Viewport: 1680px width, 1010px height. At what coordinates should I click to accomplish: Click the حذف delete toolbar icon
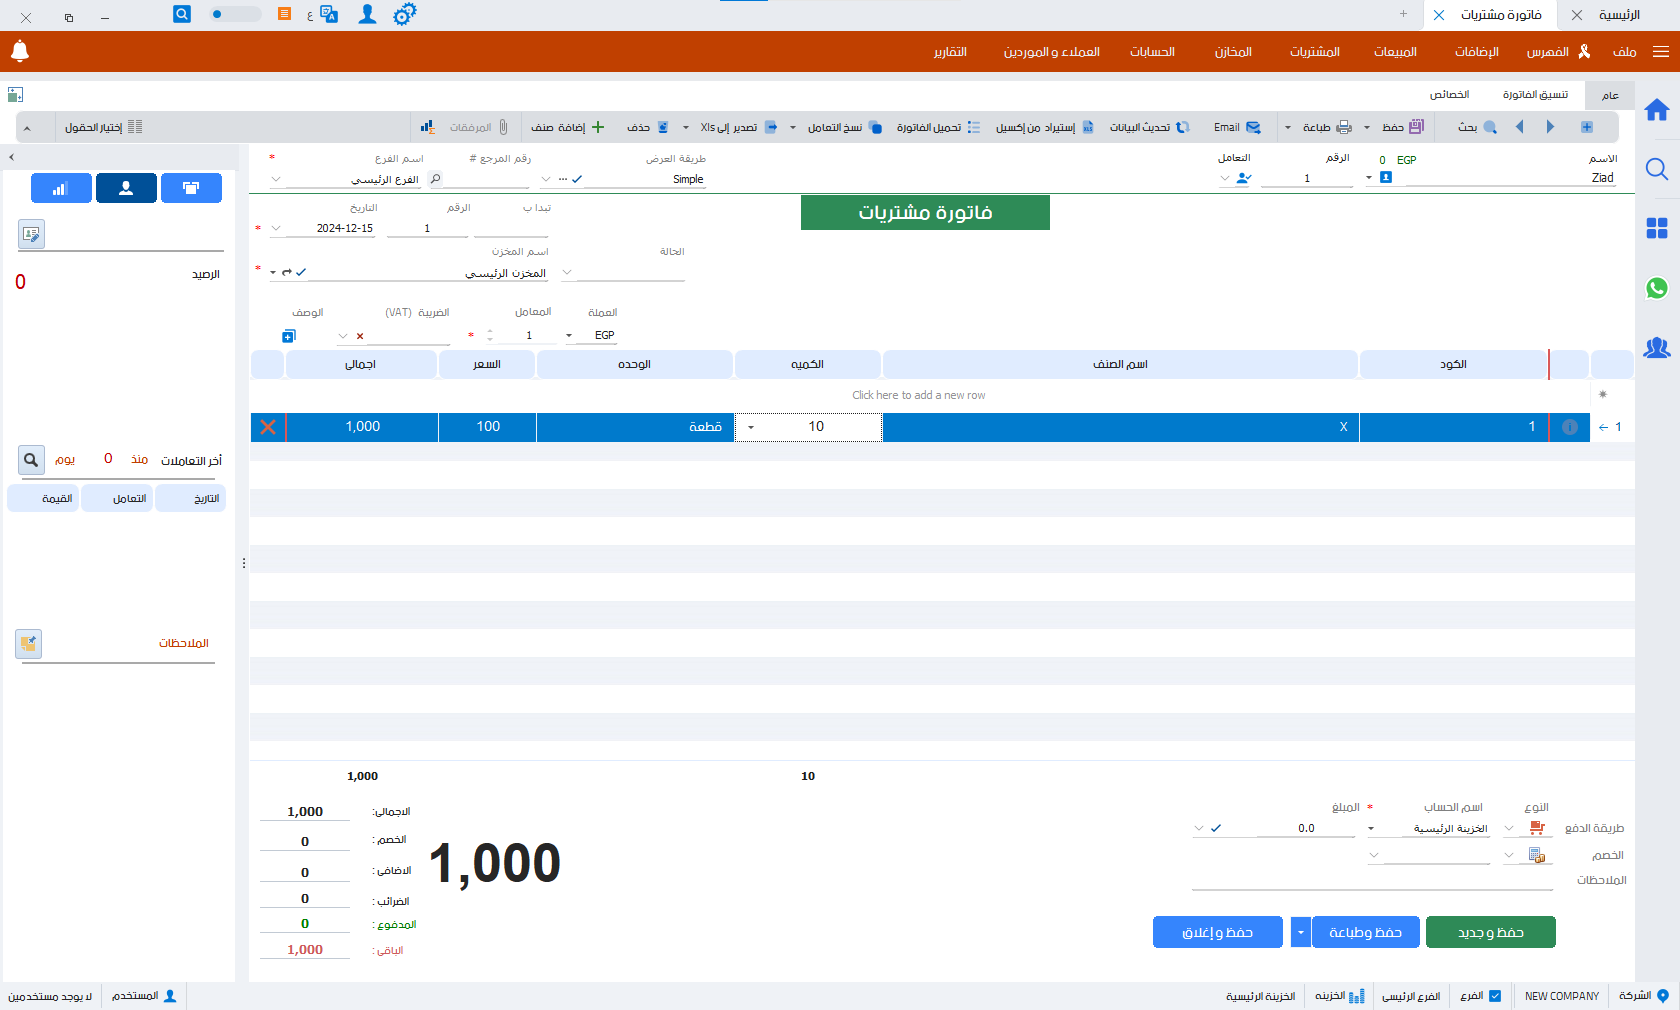[x=662, y=127]
